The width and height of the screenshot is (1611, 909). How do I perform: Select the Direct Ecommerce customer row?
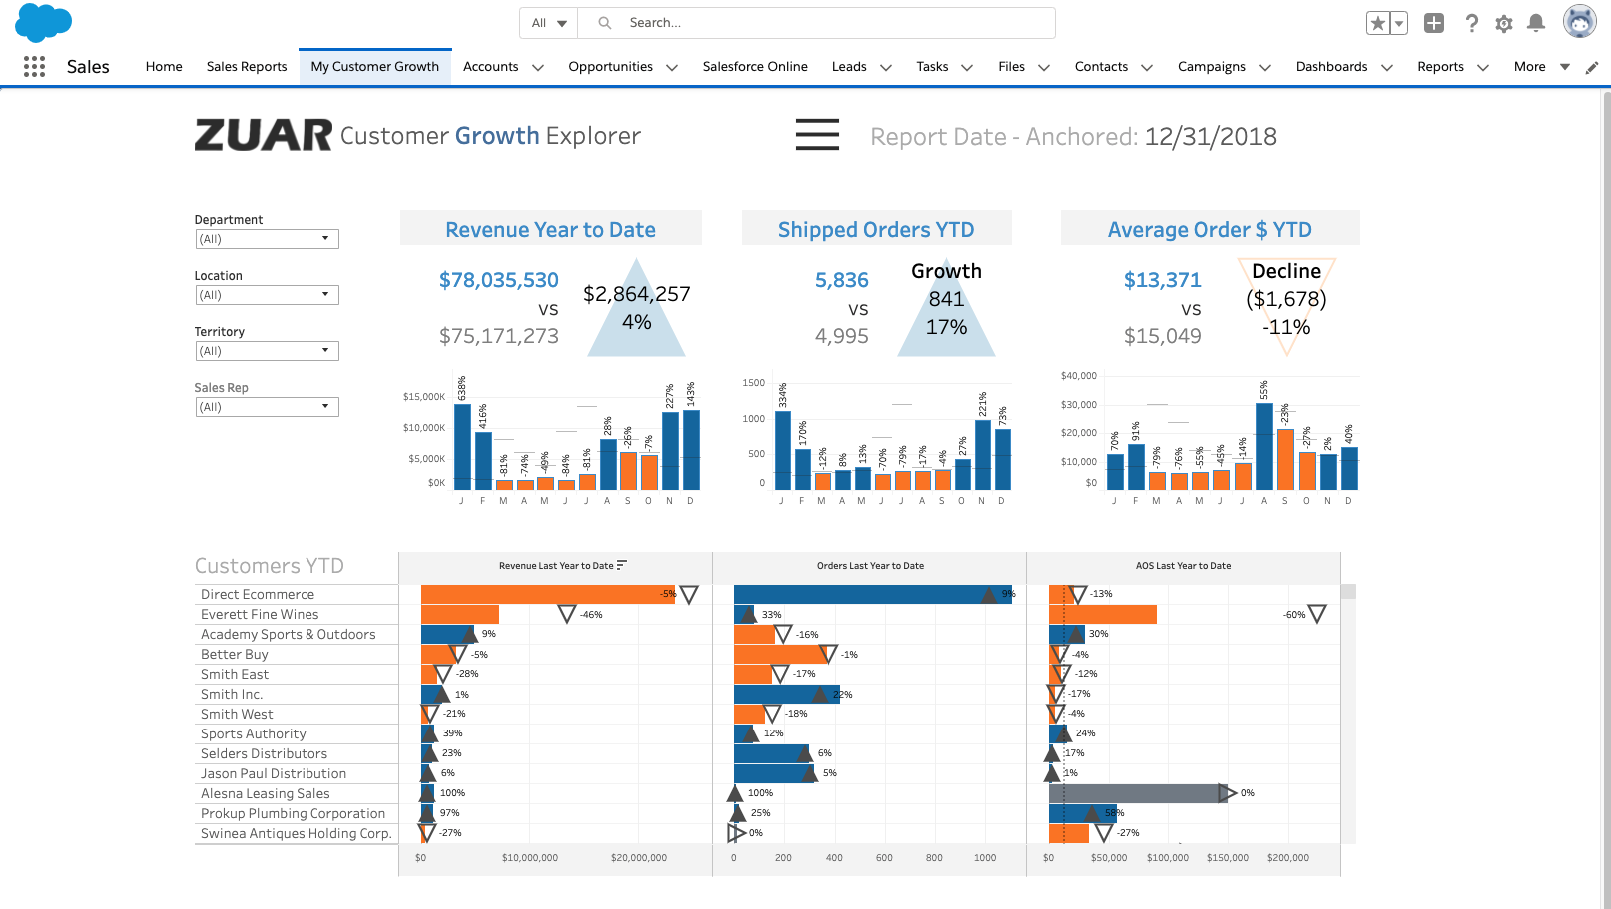(296, 594)
